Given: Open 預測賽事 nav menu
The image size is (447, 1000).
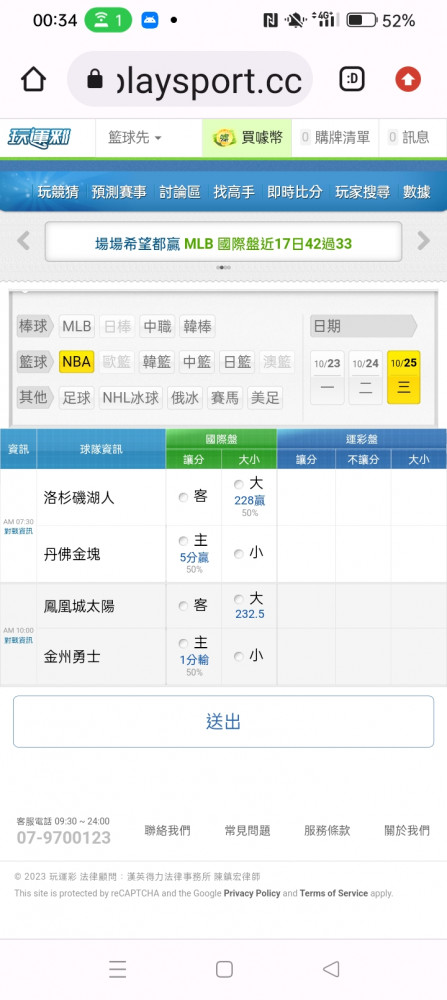Looking at the screenshot, I should pos(119,192).
